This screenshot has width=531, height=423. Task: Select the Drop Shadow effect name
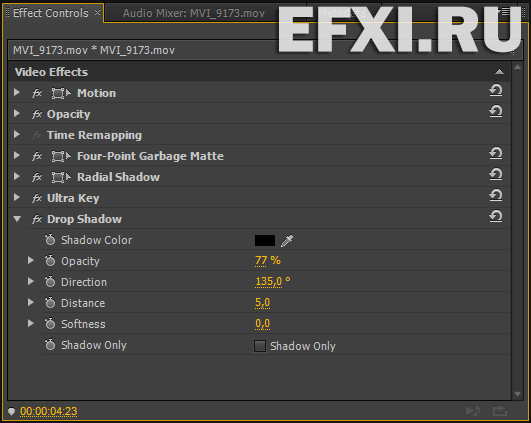(x=84, y=219)
